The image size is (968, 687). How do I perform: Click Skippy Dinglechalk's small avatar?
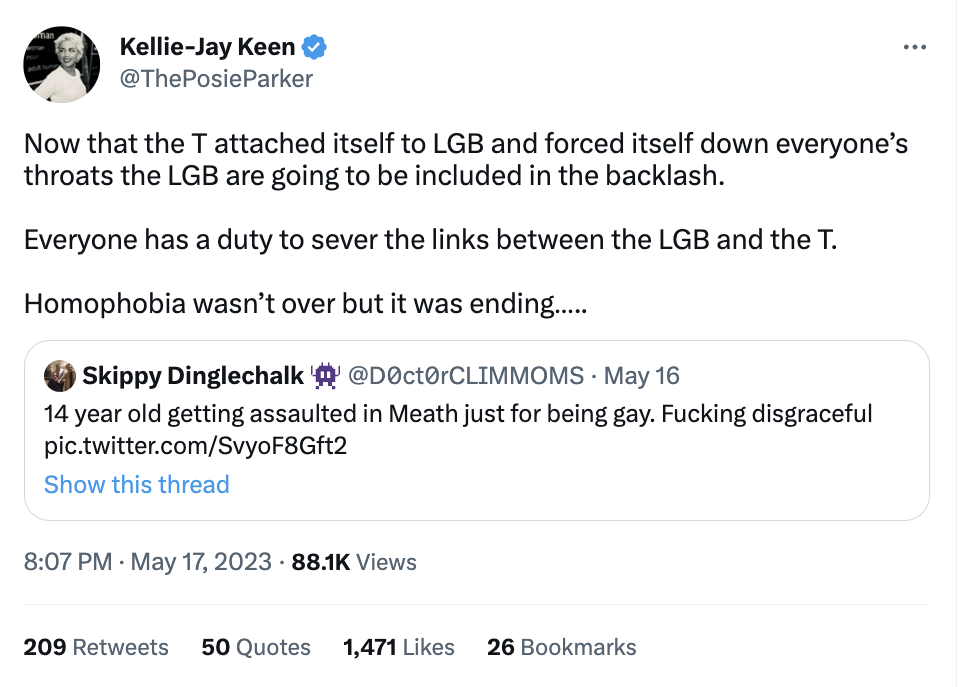[x=59, y=376]
